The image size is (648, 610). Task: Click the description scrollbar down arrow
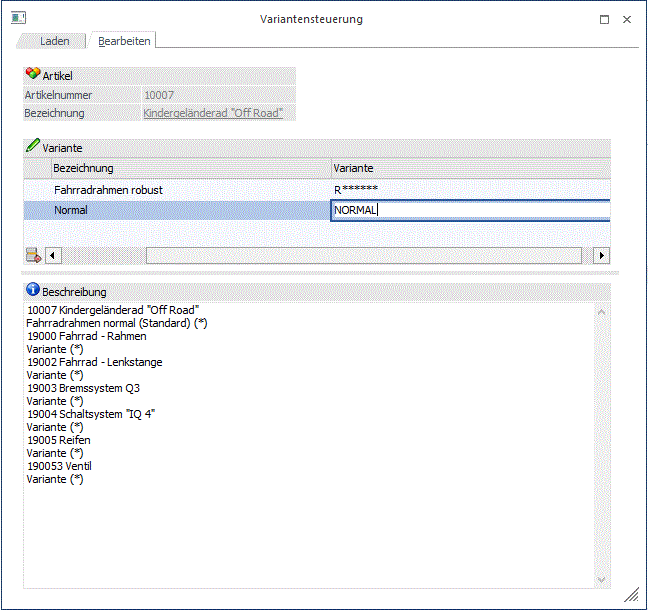tap(602, 579)
